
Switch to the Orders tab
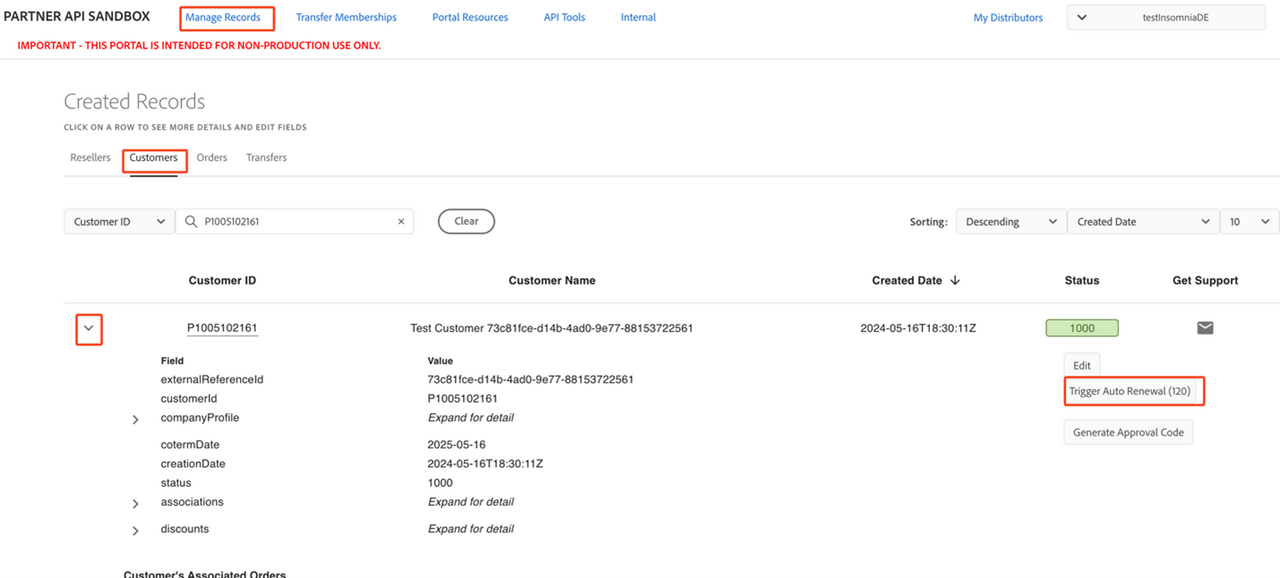pyautogui.click(x=212, y=158)
